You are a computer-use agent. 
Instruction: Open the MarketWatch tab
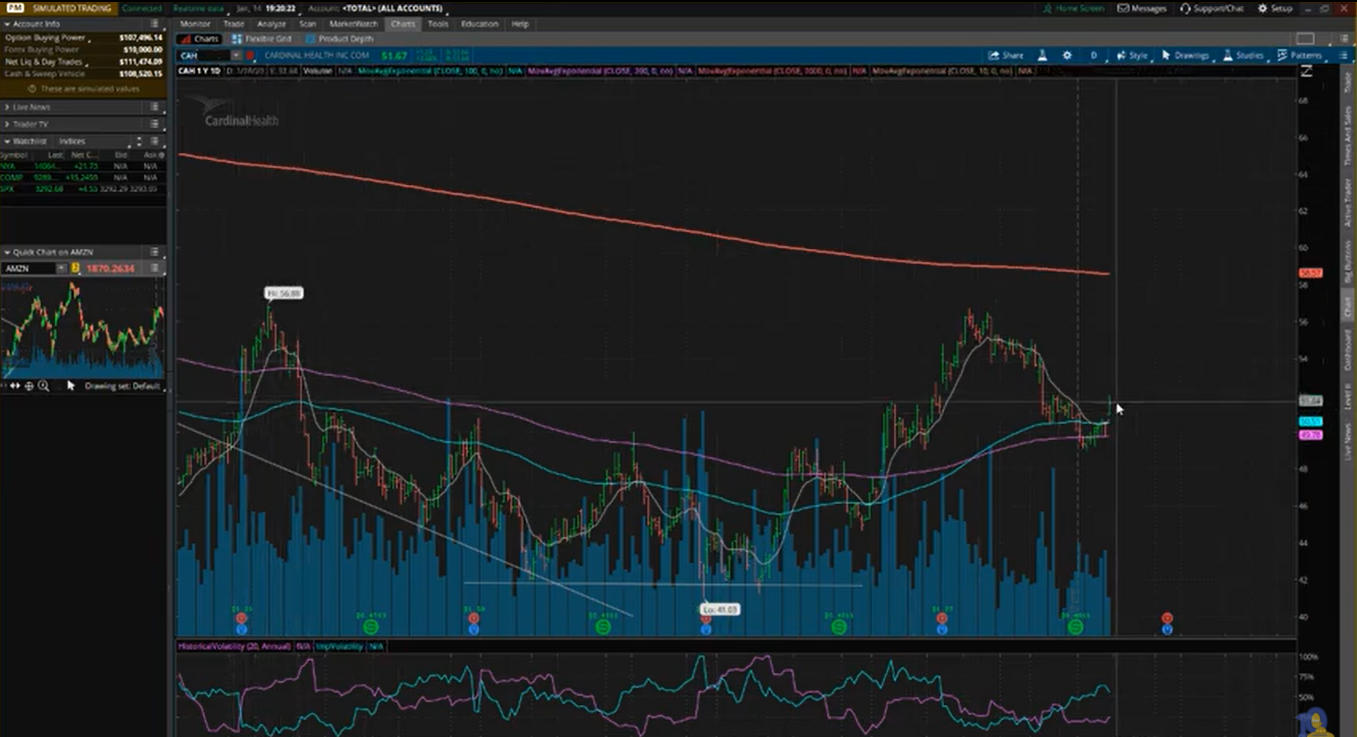(x=353, y=23)
